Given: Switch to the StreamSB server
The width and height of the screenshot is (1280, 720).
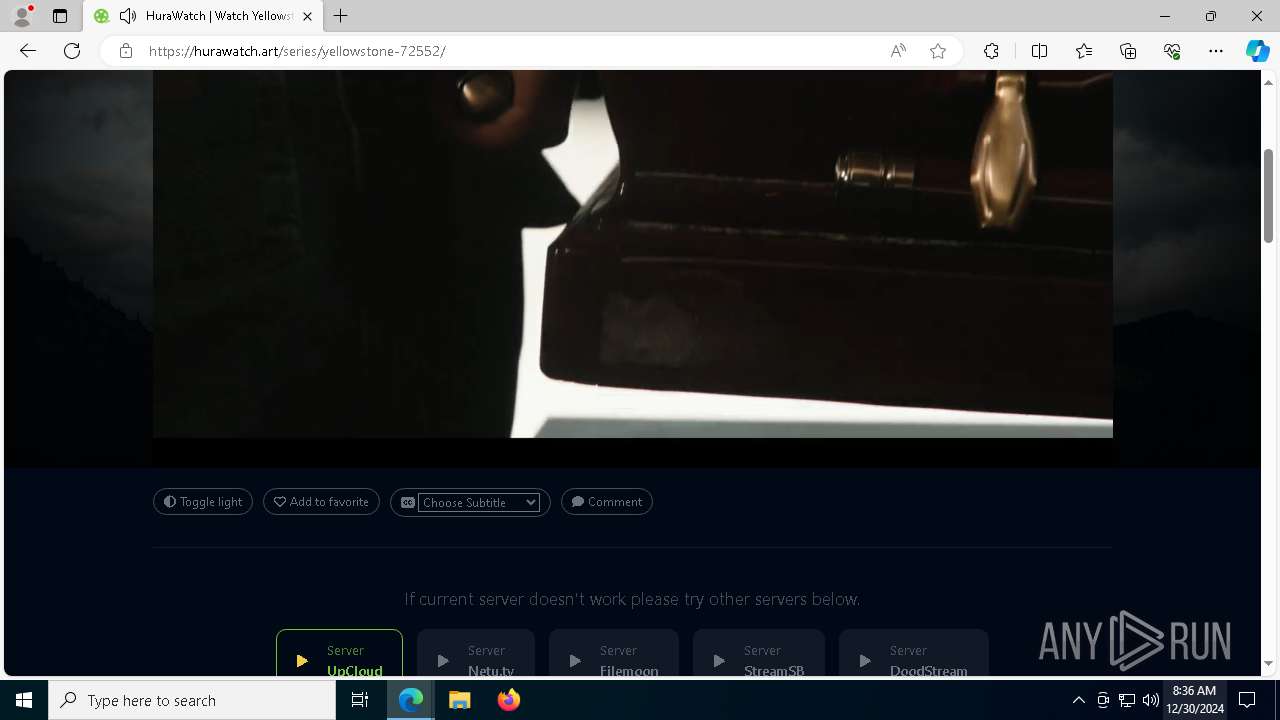Looking at the screenshot, I should click(x=759, y=653).
